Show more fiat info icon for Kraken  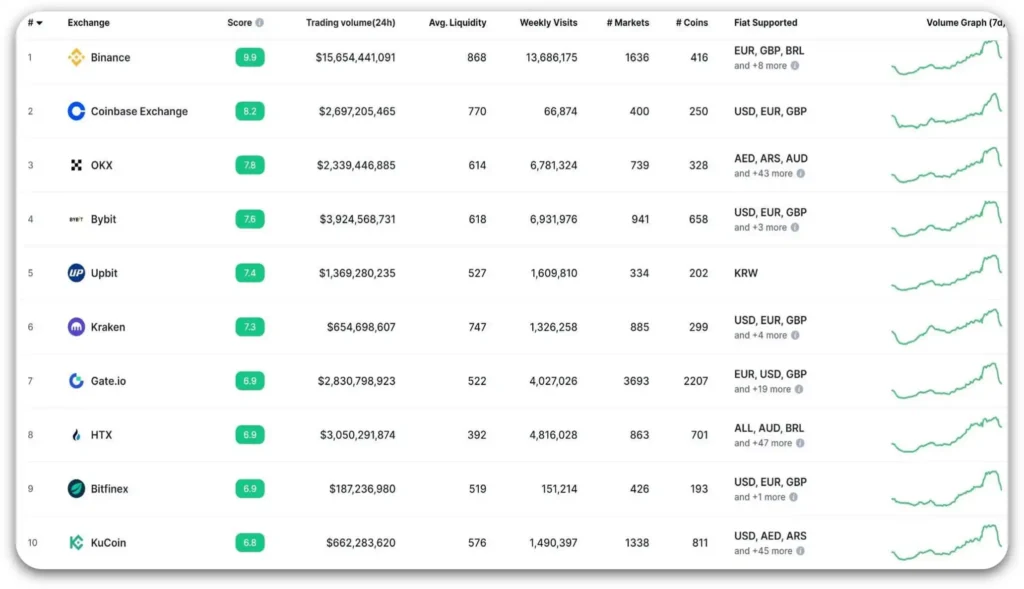(x=795, y=335)
